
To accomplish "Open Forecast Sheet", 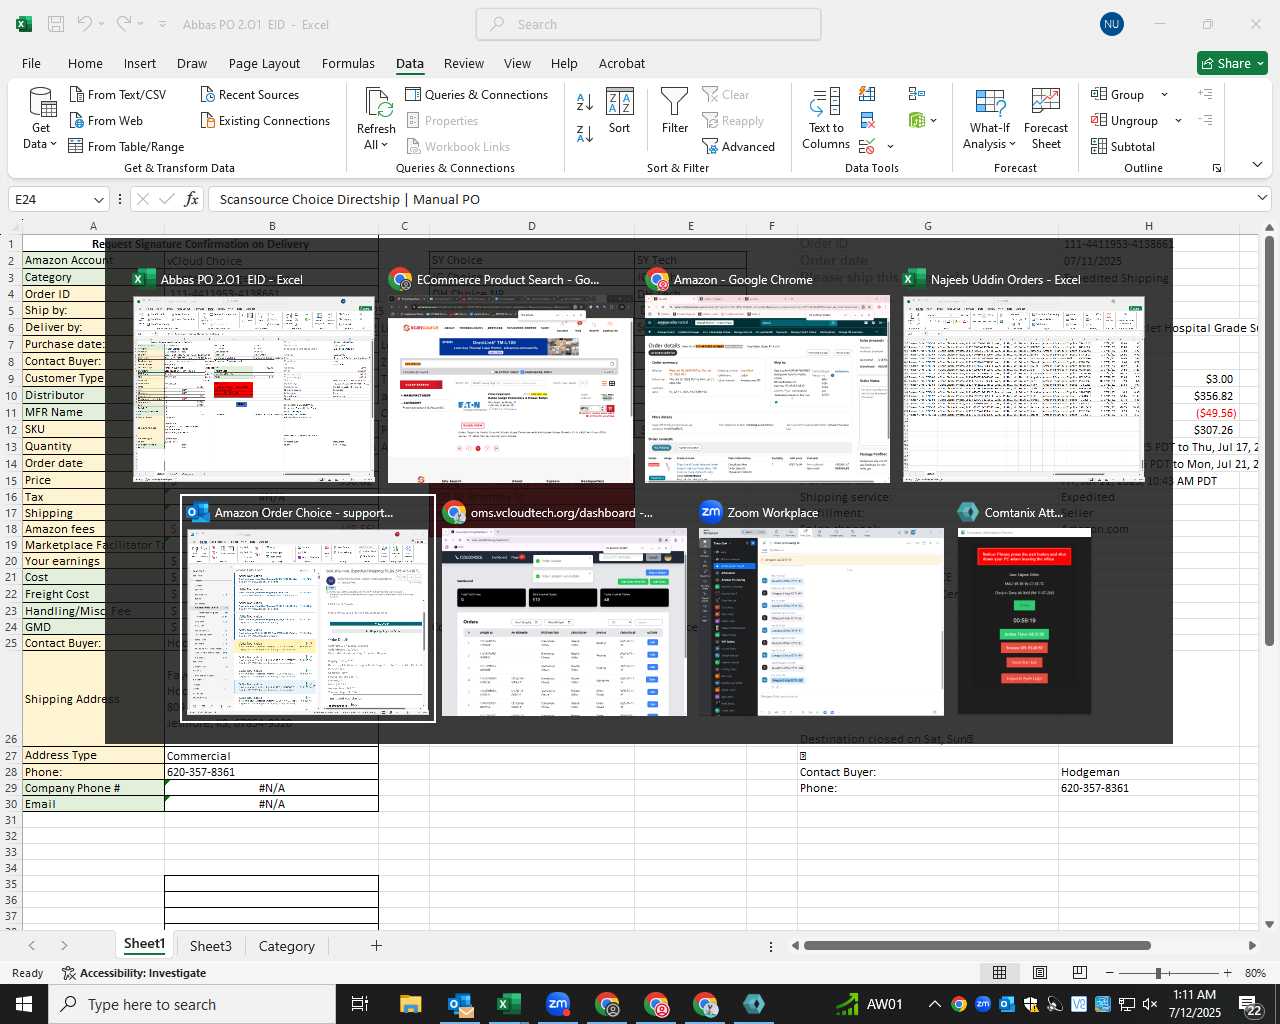I will pyautogui.click(x=1046, y=119).
